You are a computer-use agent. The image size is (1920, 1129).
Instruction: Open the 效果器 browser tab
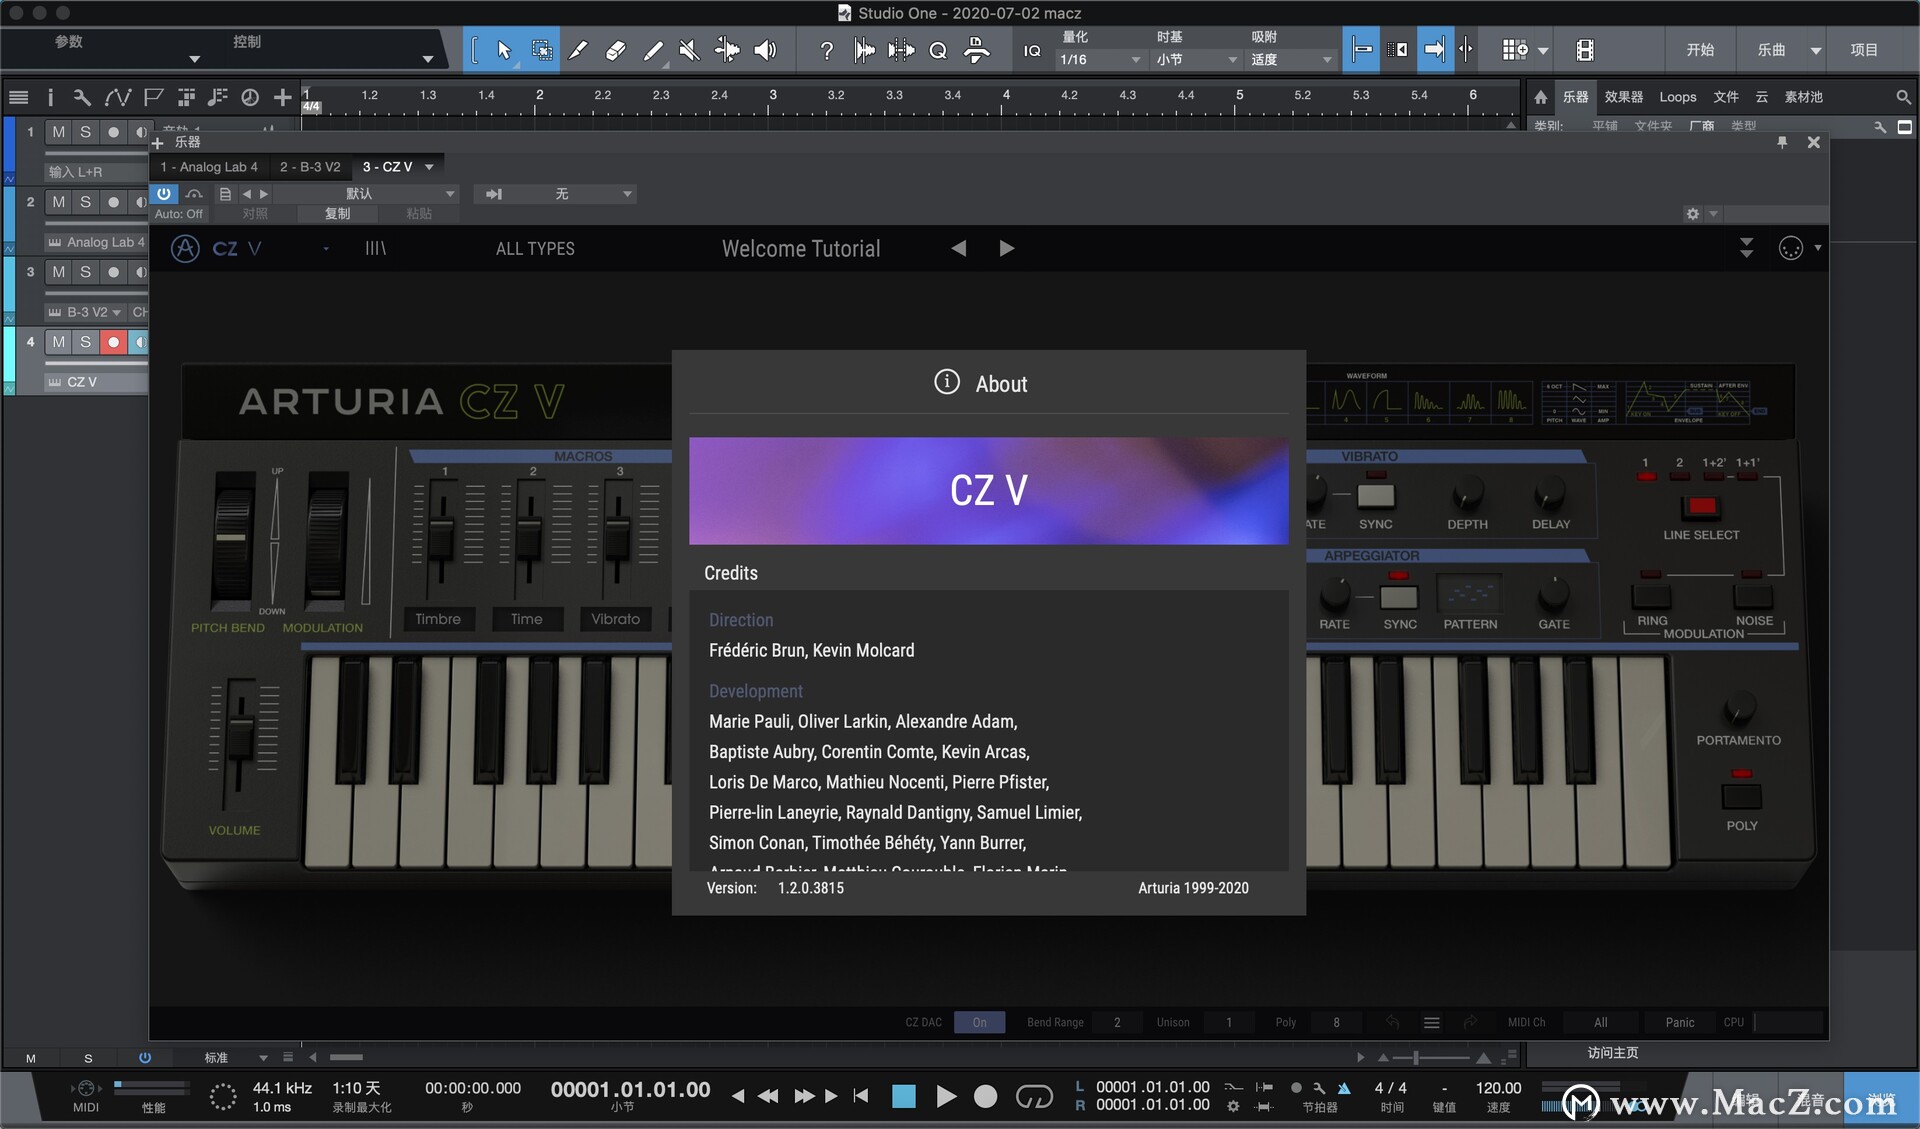1624,97
